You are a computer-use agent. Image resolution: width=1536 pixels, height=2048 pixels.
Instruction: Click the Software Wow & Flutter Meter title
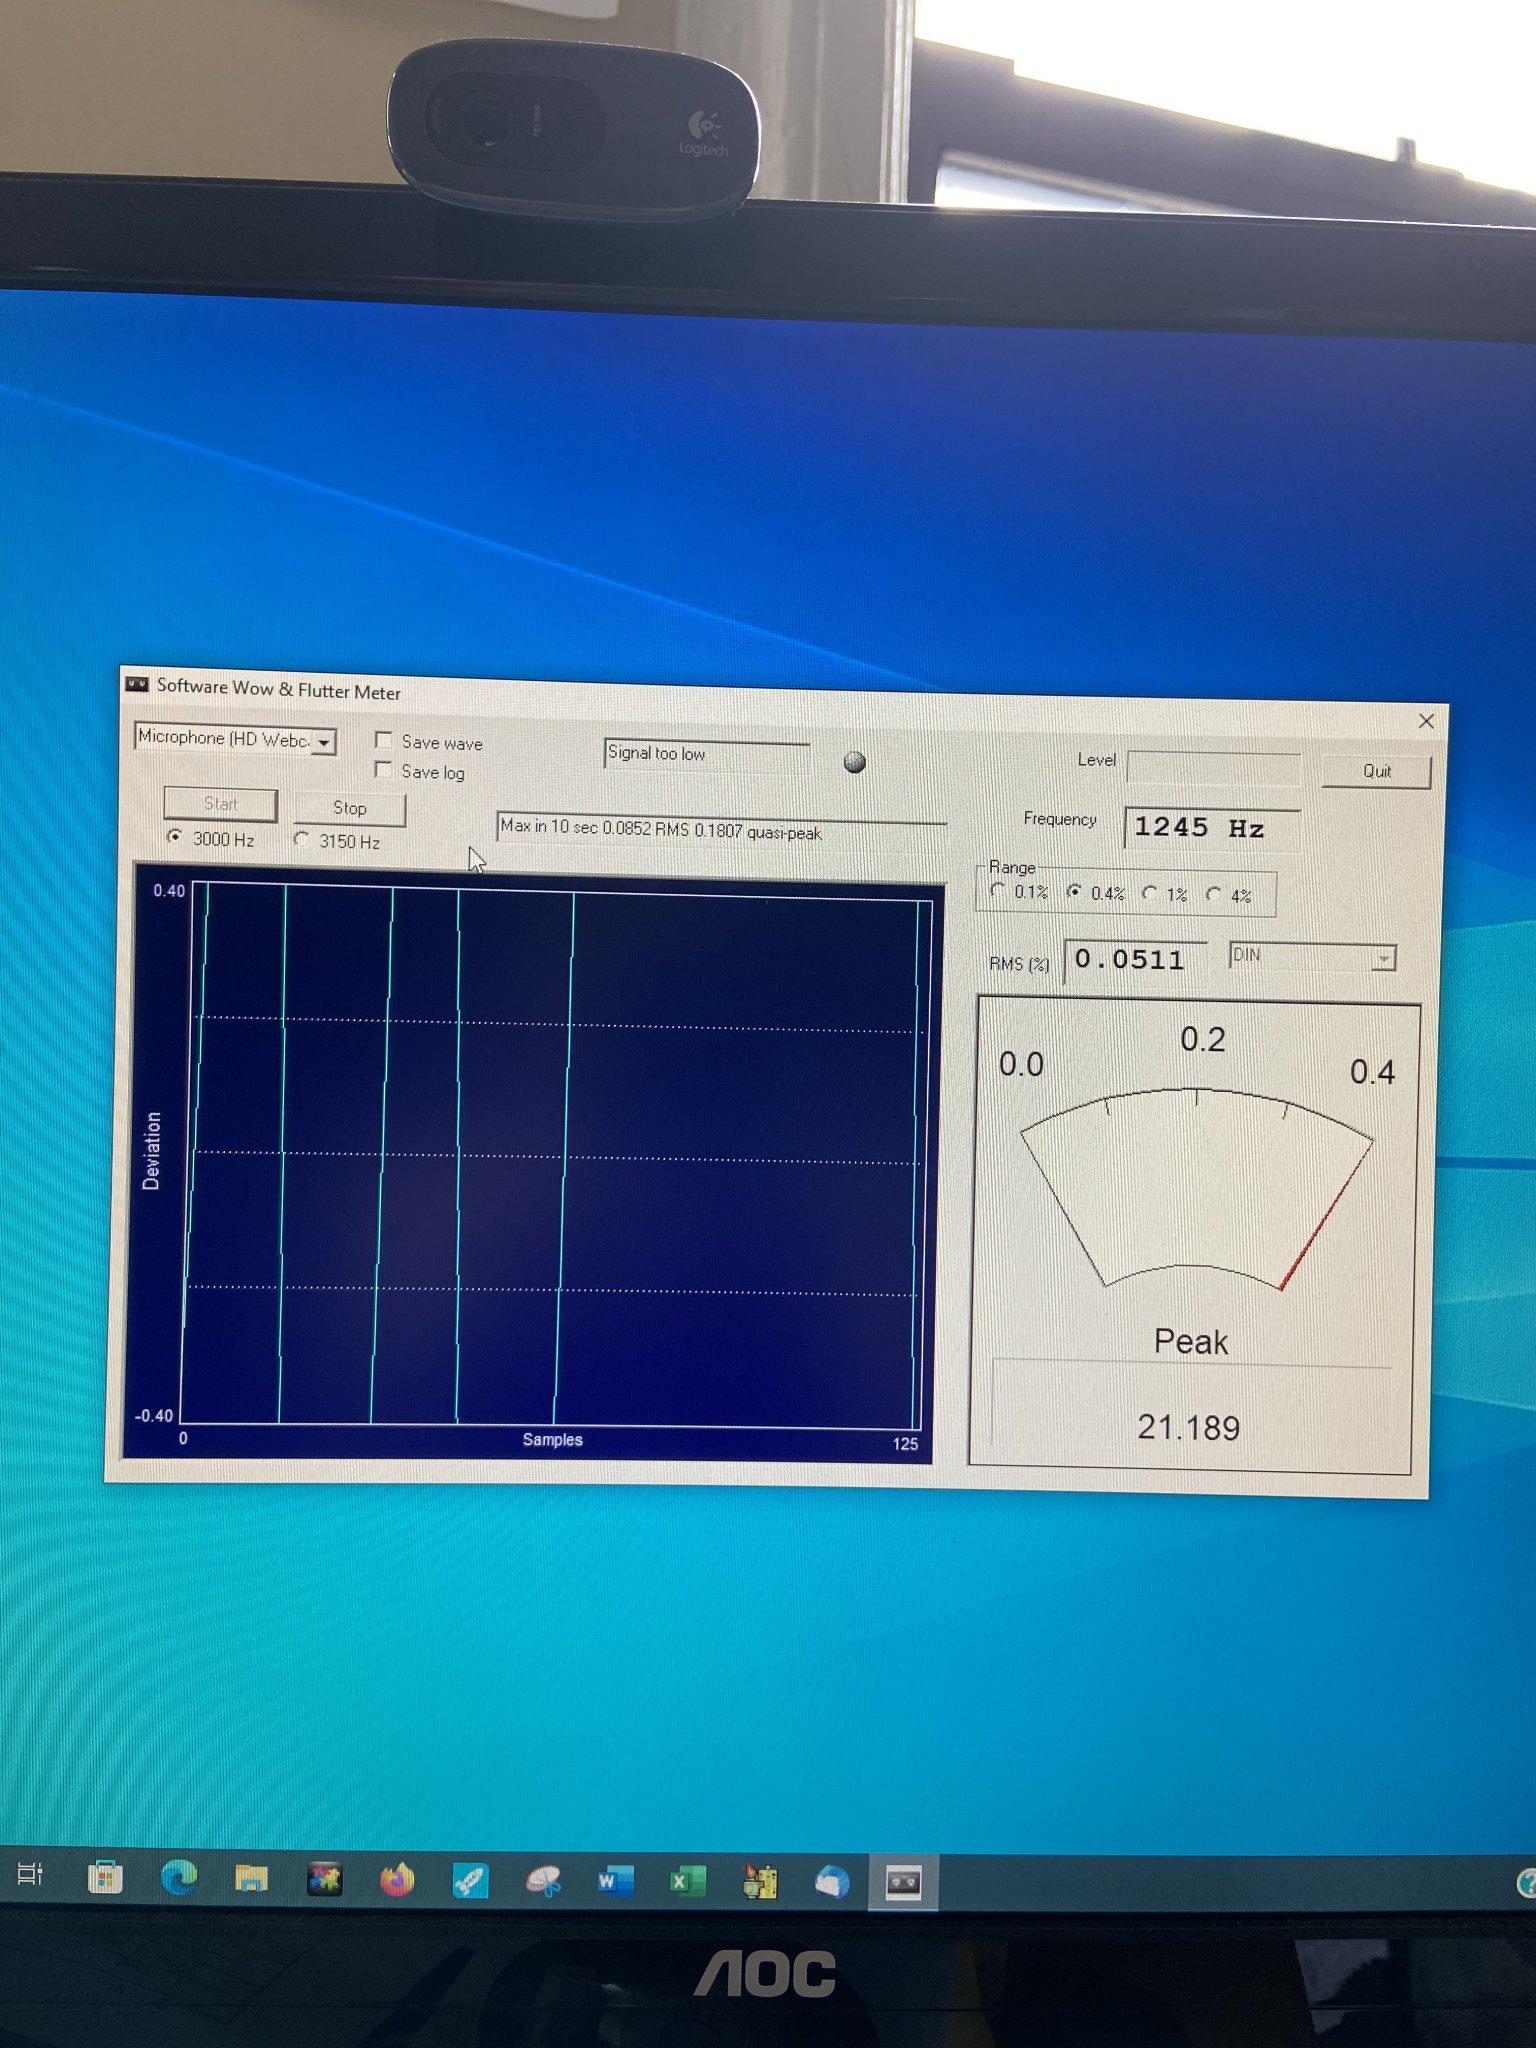point(279,689)
